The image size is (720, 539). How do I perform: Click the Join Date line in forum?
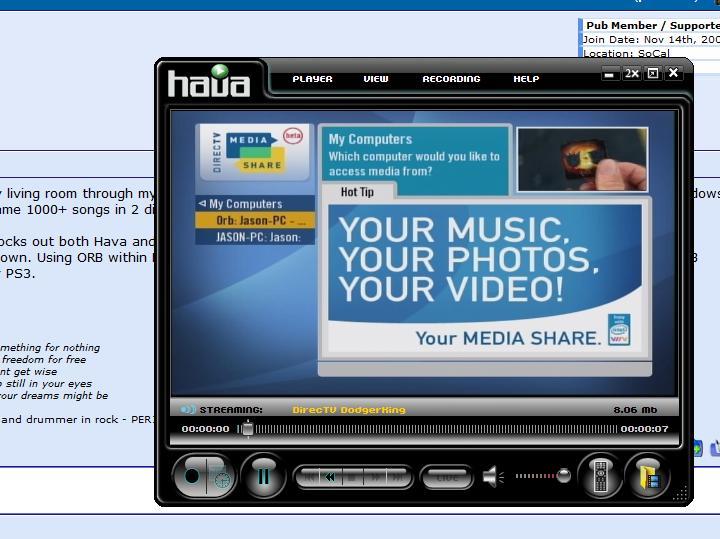(x=651, y=39)
